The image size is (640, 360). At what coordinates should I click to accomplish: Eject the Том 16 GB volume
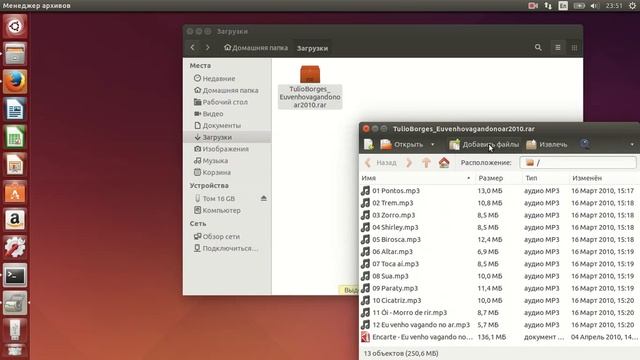(x=264, y=198)
